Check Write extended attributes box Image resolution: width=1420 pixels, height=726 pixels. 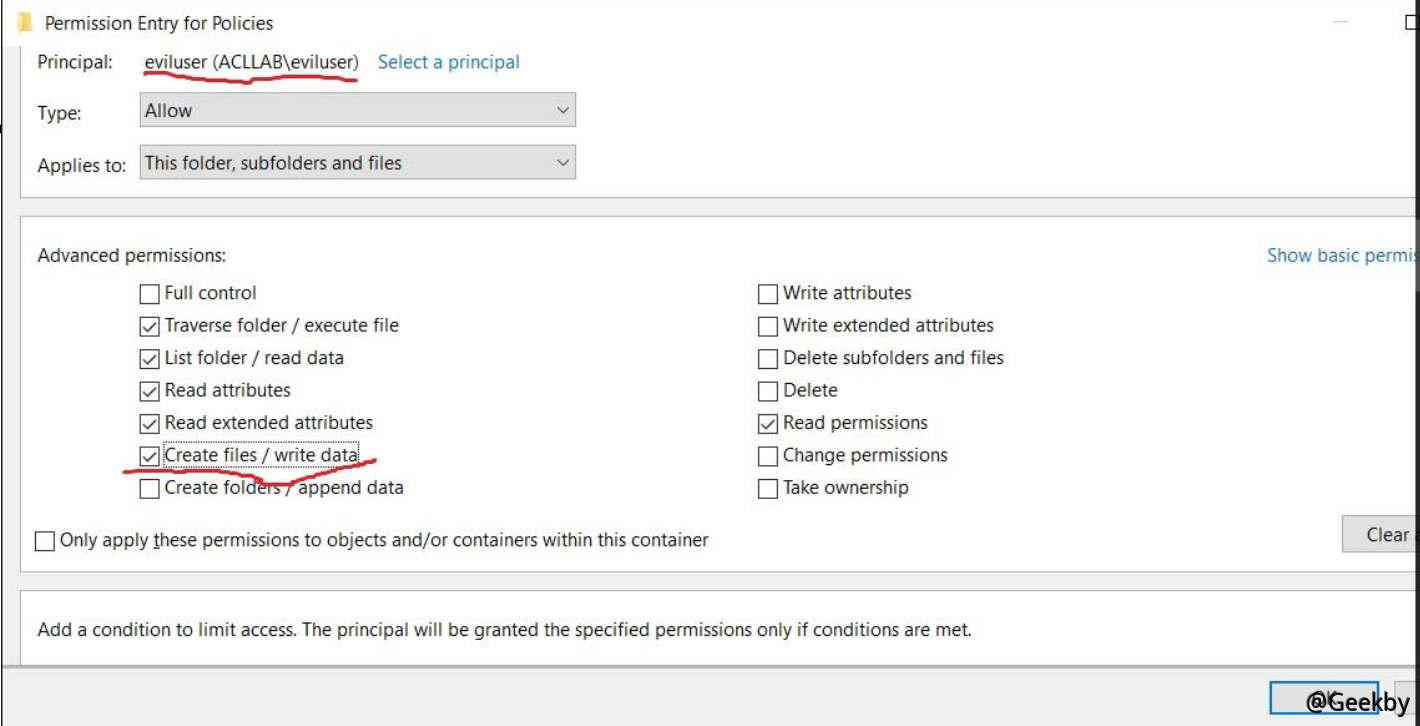(768, 326)
